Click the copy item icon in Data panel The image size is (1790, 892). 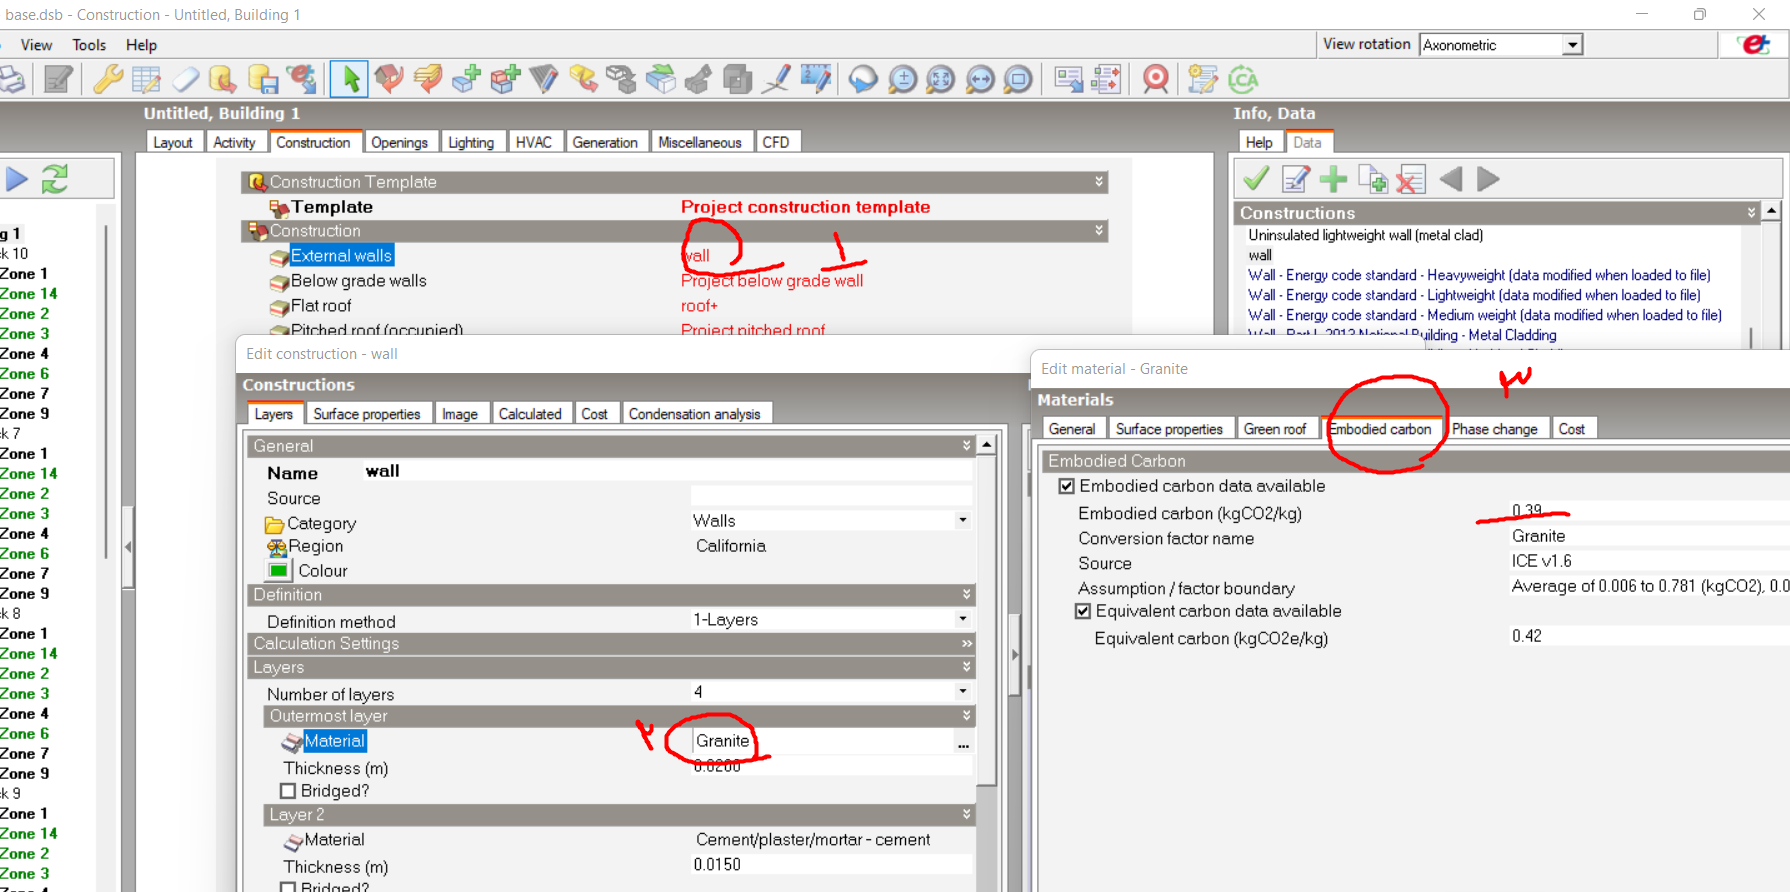(1372, 179)
